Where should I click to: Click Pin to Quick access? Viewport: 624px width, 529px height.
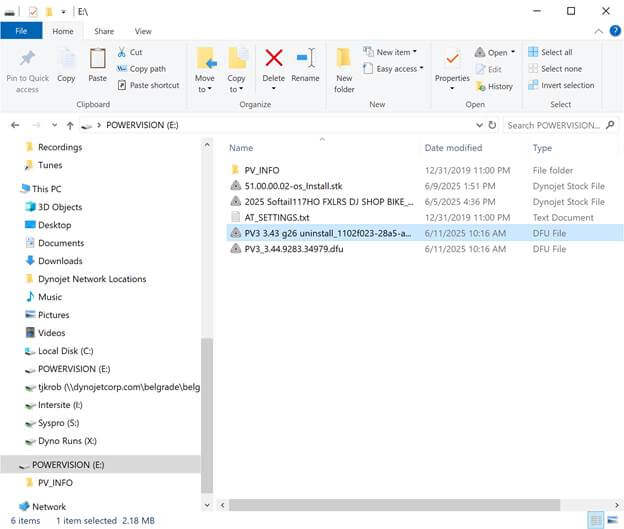(x=27, y=71)
